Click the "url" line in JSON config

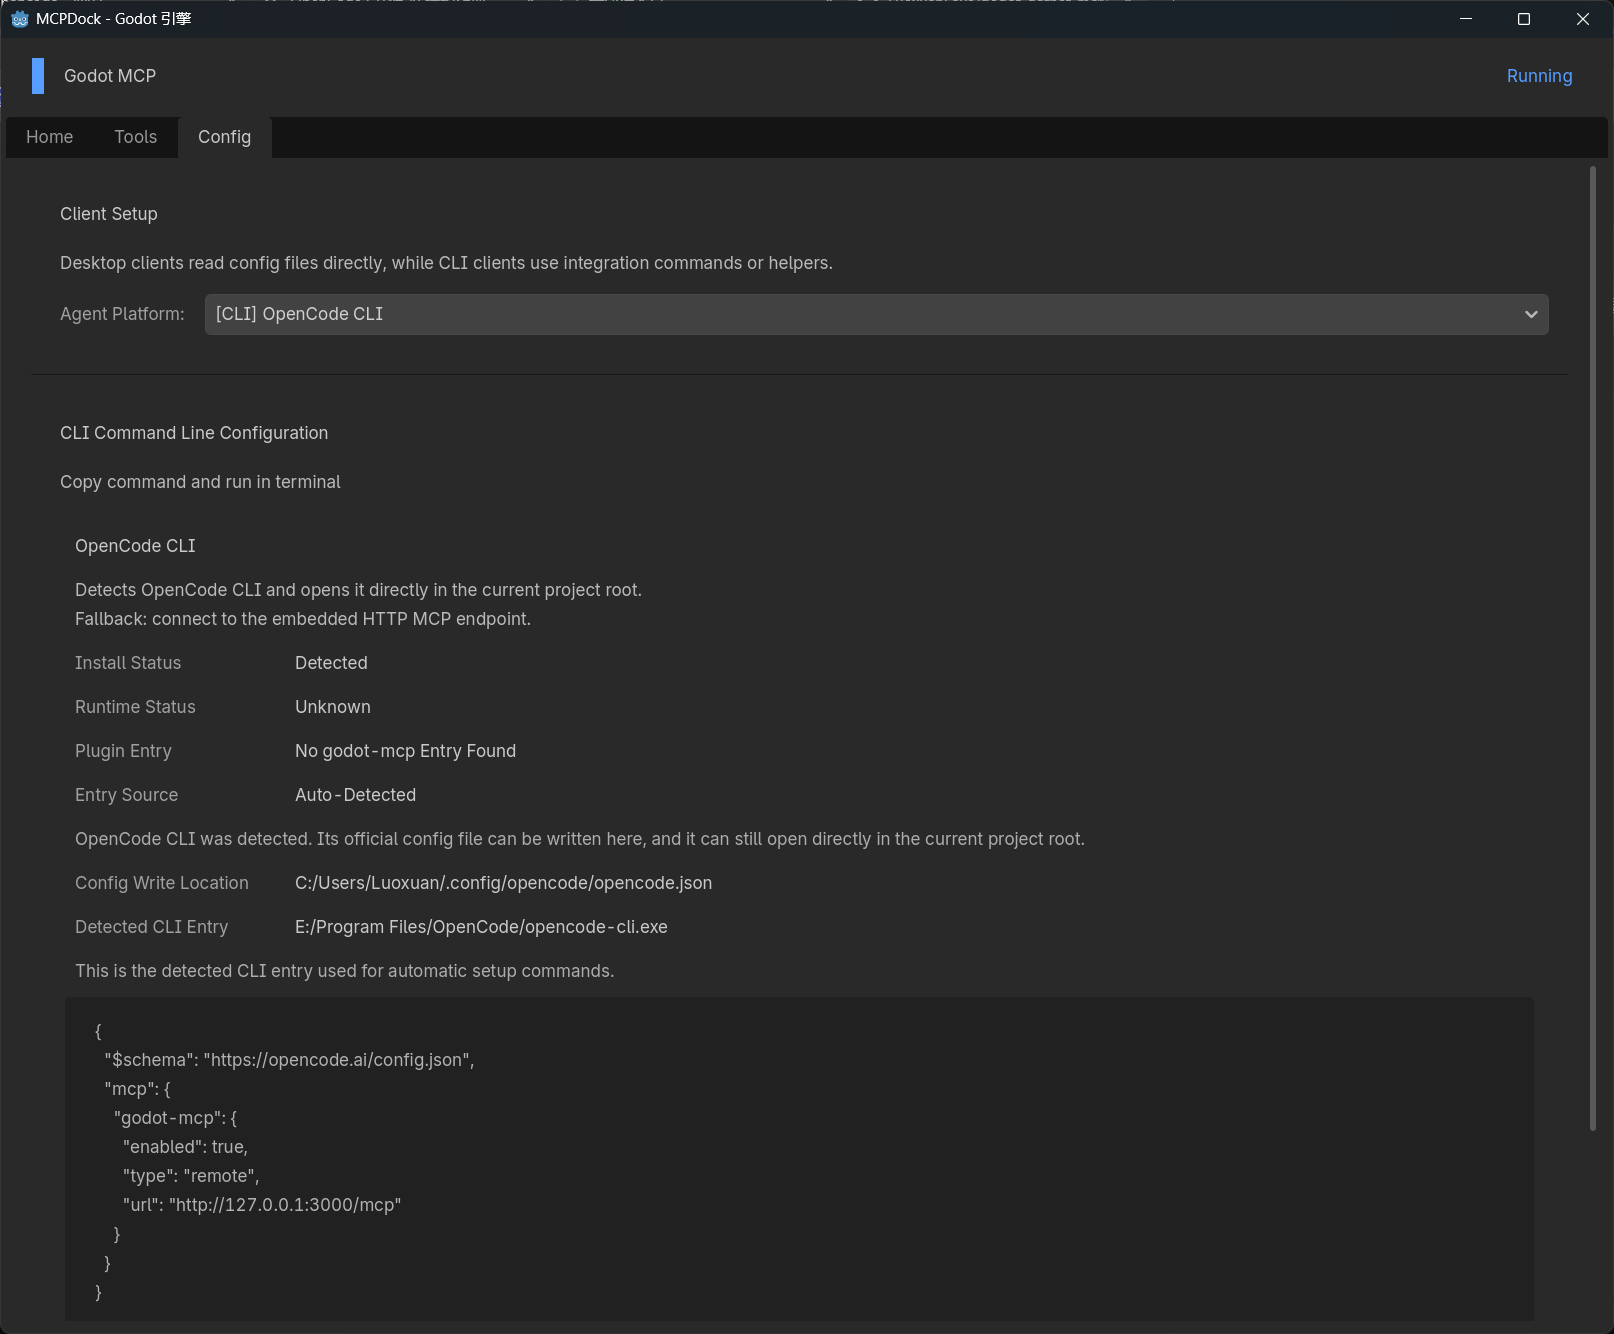click(x=262, y=1205)
